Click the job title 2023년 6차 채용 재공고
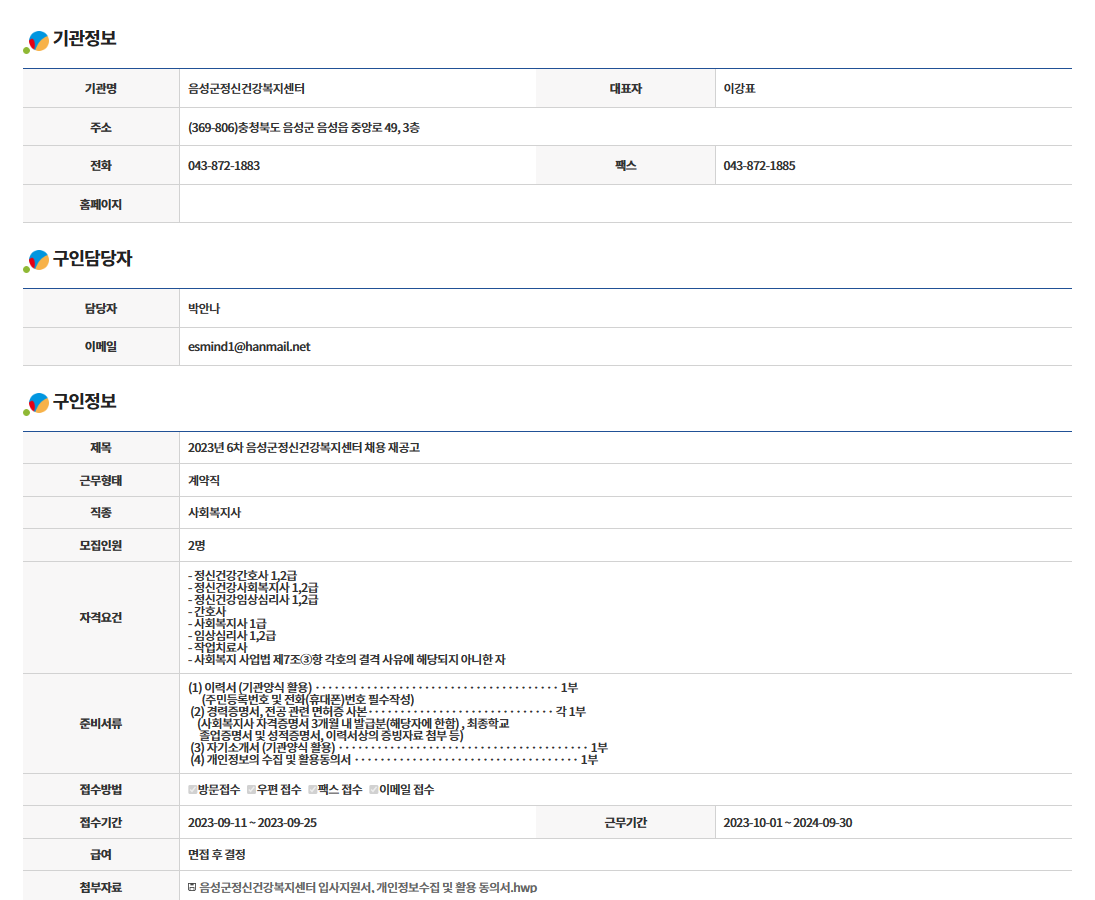Viewport: 1095px width, 900px height. point(304,447)
